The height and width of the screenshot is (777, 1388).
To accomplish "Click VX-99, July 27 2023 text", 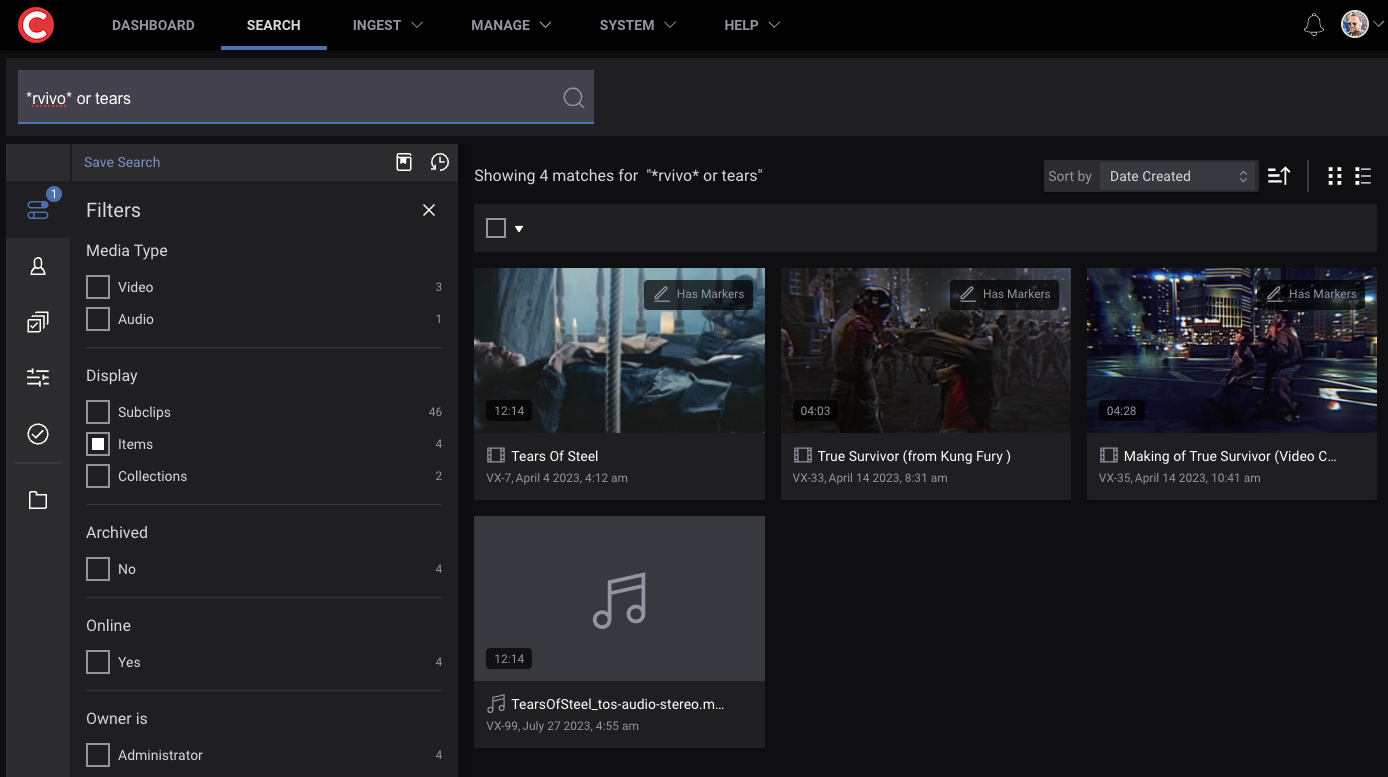I will click(x=562, y=726).
